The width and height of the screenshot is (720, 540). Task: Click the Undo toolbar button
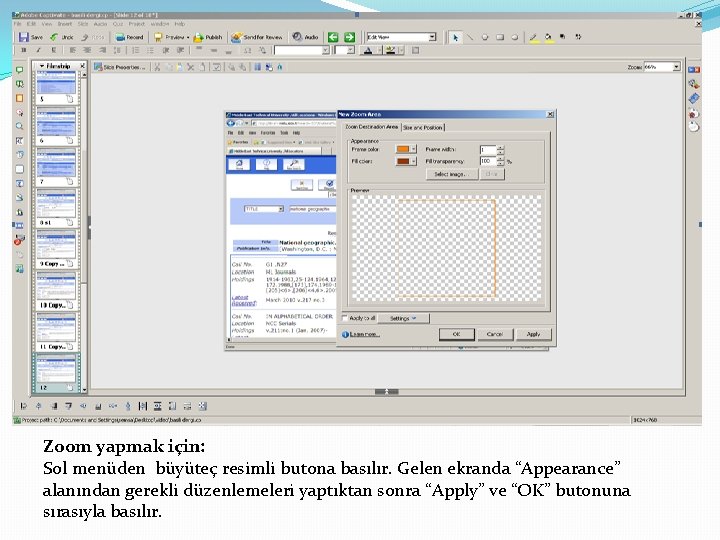(x=62, y=37)
